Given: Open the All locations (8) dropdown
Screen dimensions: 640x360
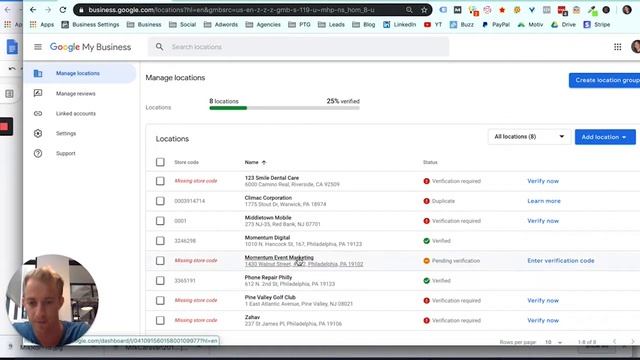Looking at the screenshot, I should 529,137.
